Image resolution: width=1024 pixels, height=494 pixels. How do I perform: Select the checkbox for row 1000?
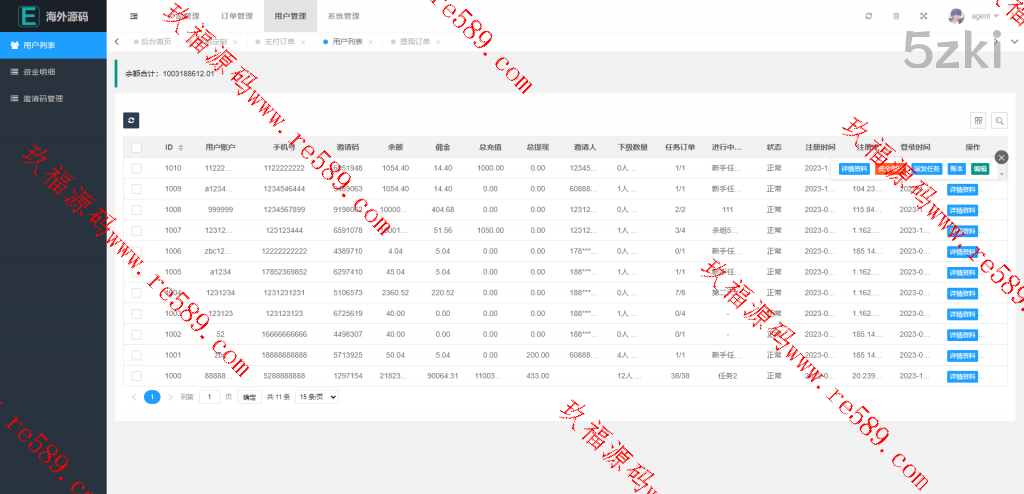pyautogui.click(x=136, y=376)
